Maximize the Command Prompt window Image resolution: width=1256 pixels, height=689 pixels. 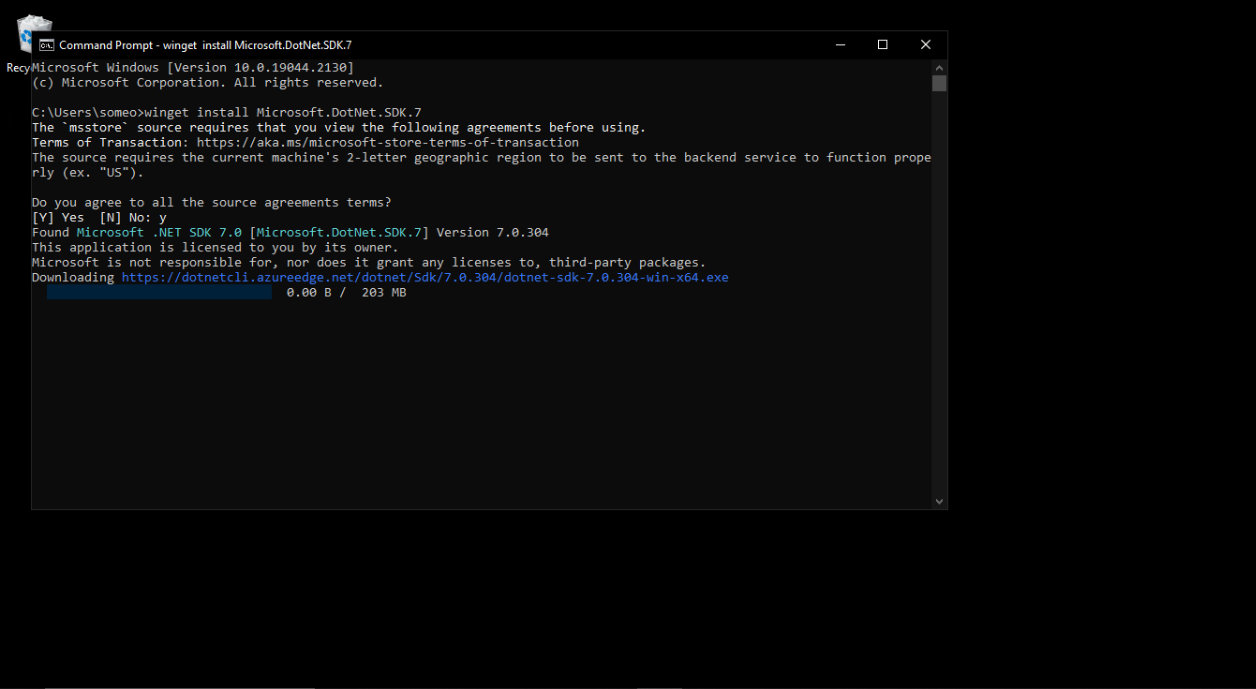(883, 45)
